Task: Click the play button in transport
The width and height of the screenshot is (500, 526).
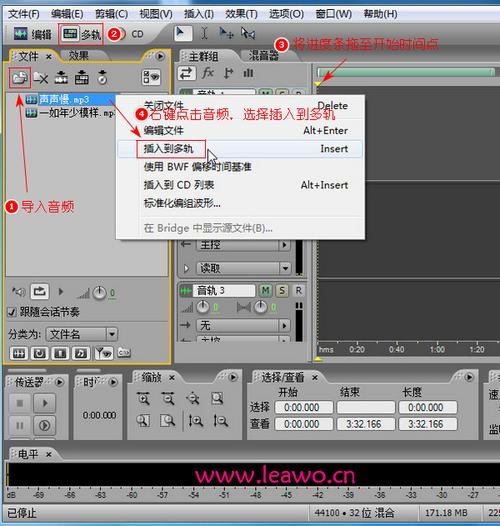Action: tap(45, 403)
